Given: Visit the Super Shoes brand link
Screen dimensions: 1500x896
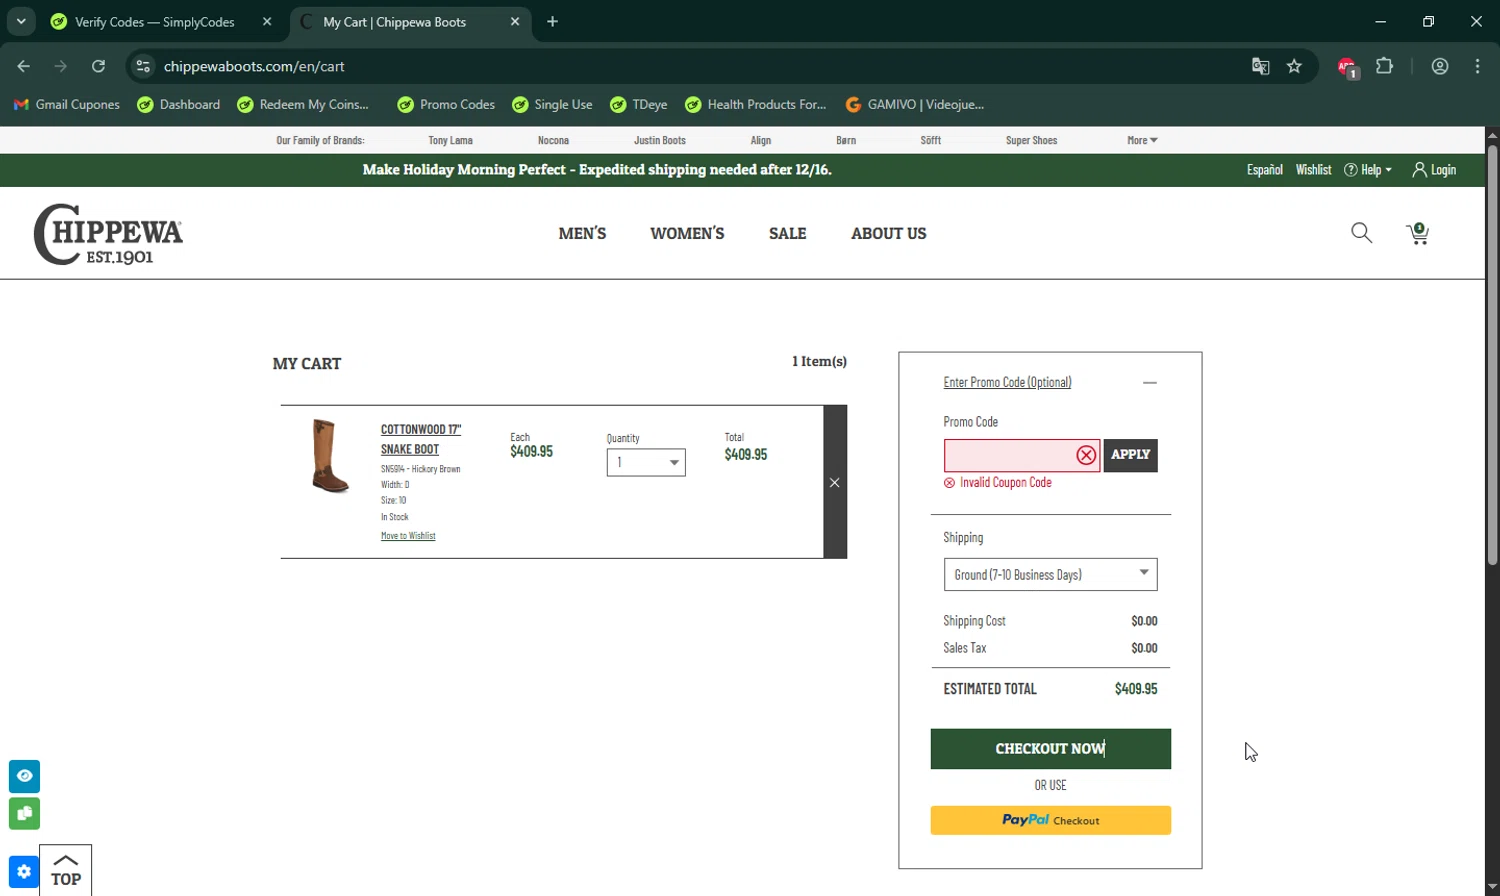Looking at the screenshot, I should [1031, 140].
